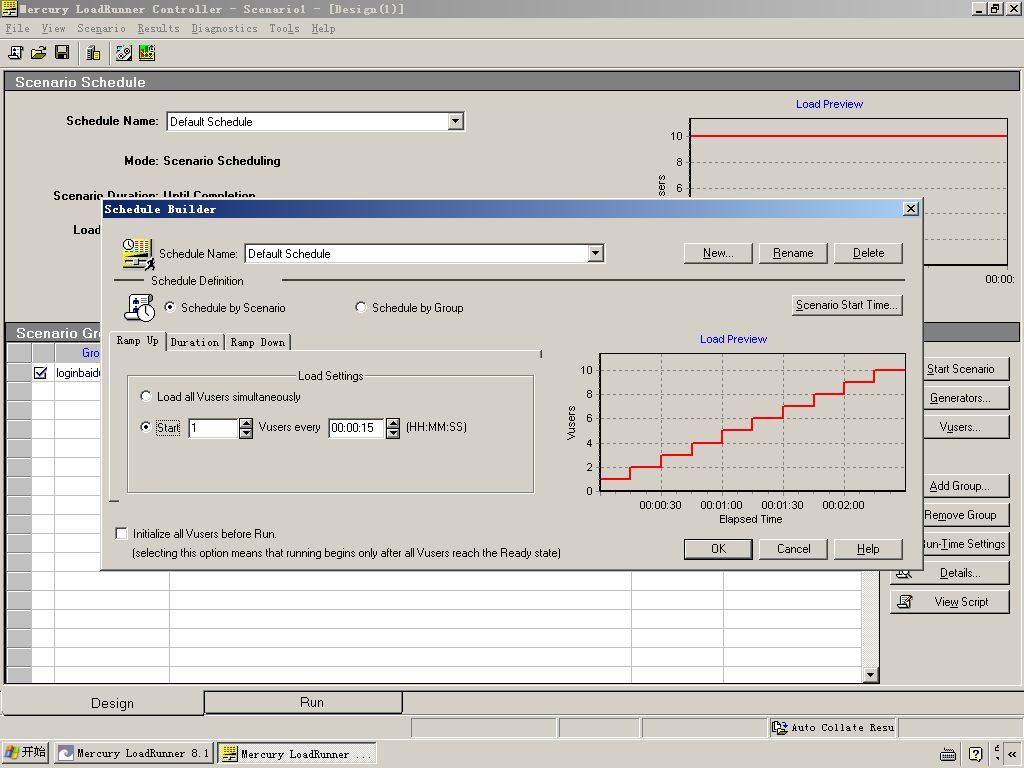Click the keyboard icon in system tray
This screenshot has width=1024, height=768.
click(947, 754)
